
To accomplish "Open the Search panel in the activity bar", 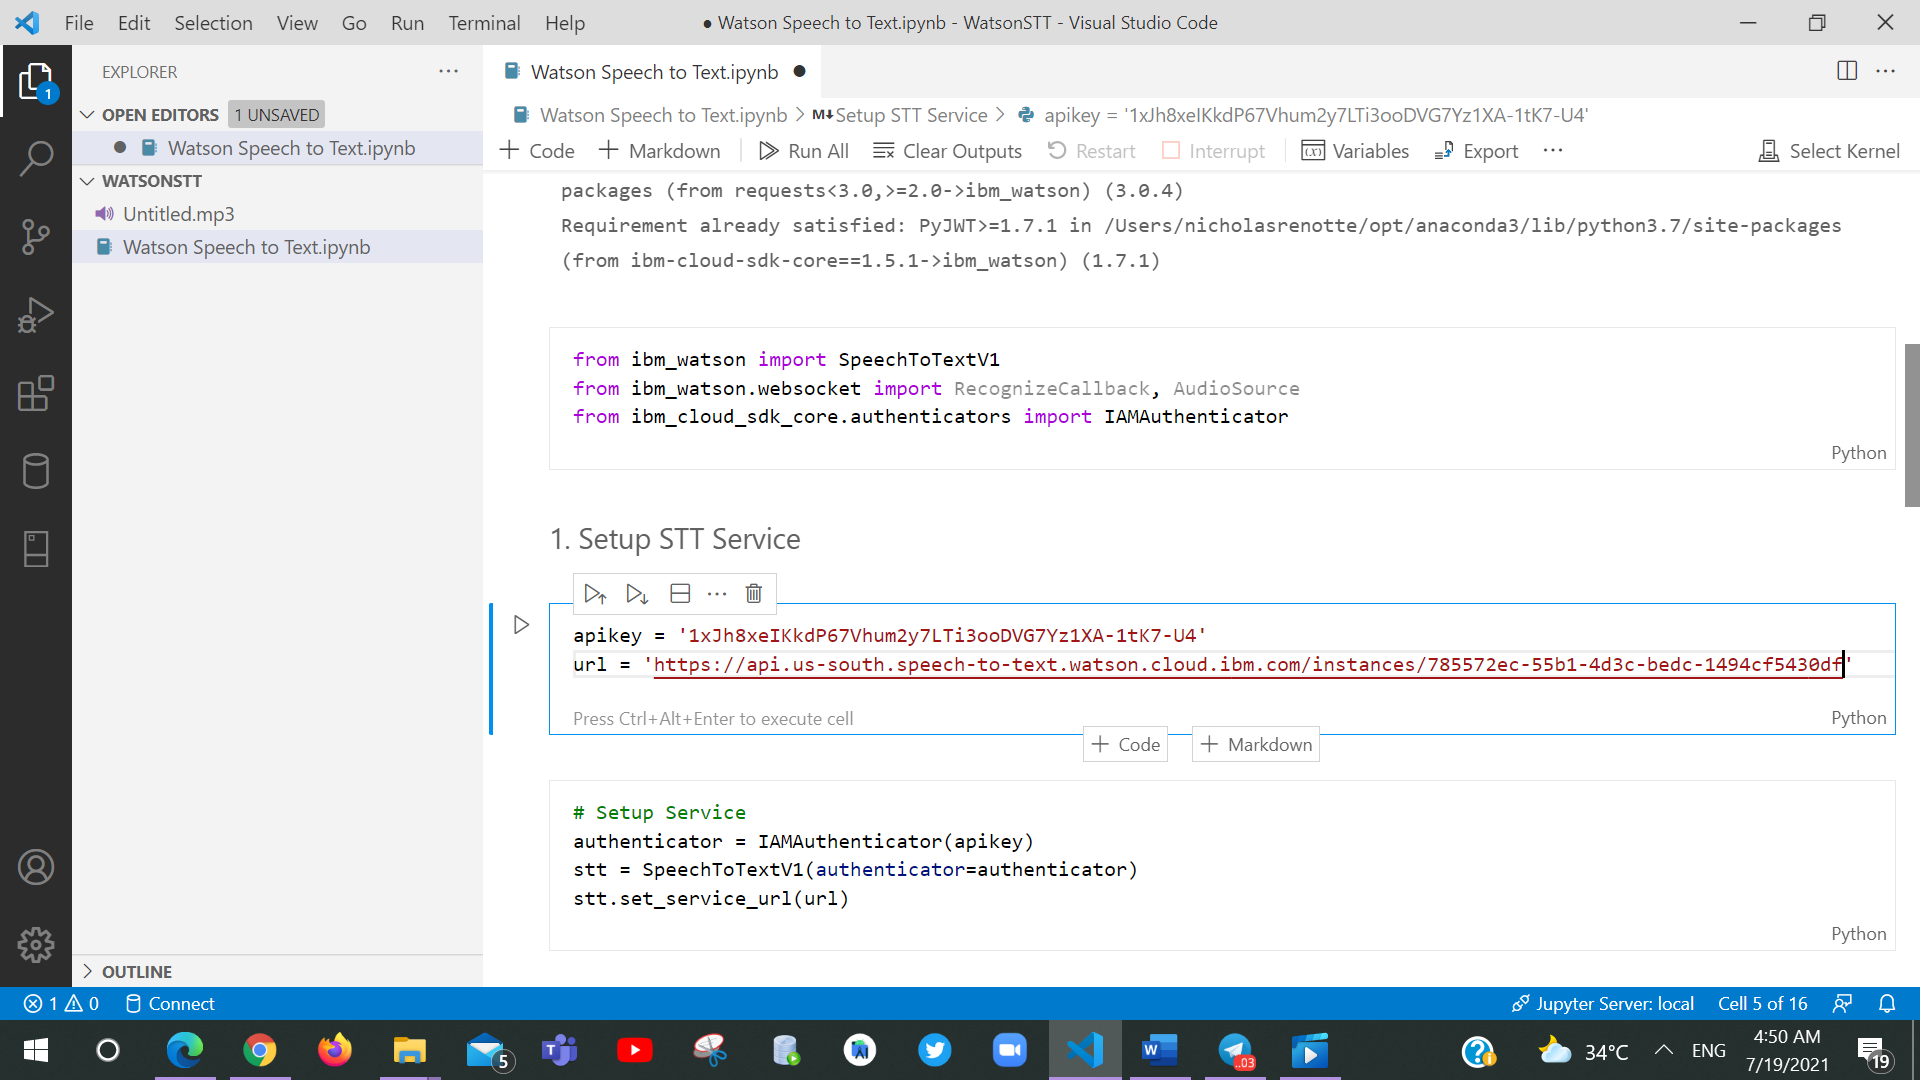I will point(37,158).
